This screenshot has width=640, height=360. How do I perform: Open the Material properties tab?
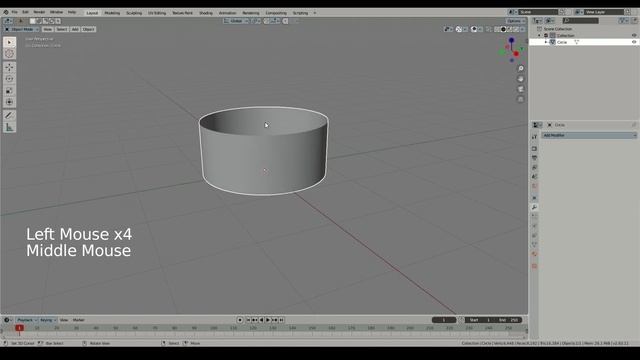click(534, 254)
